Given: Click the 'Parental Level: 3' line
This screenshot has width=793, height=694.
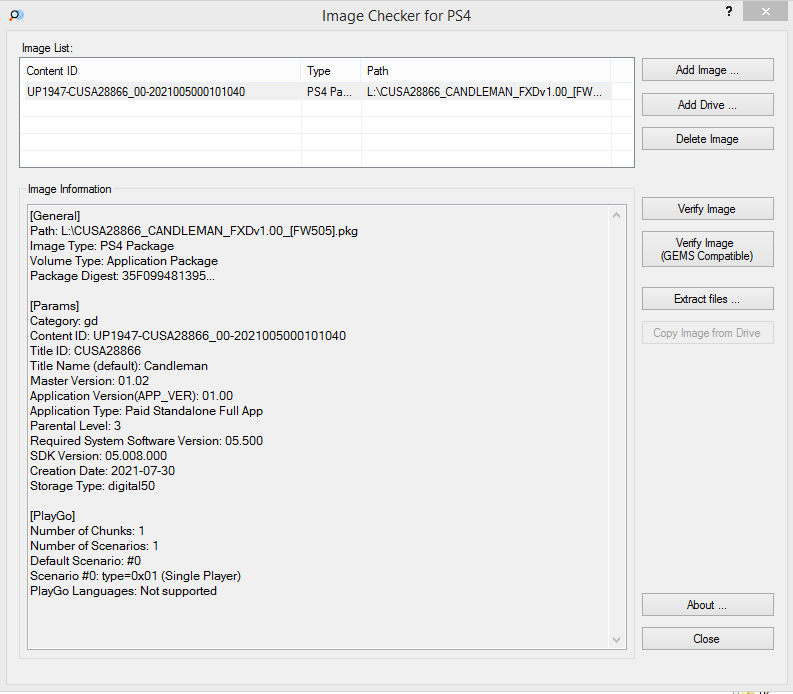Looking at the screenshot, I should 75,426.
